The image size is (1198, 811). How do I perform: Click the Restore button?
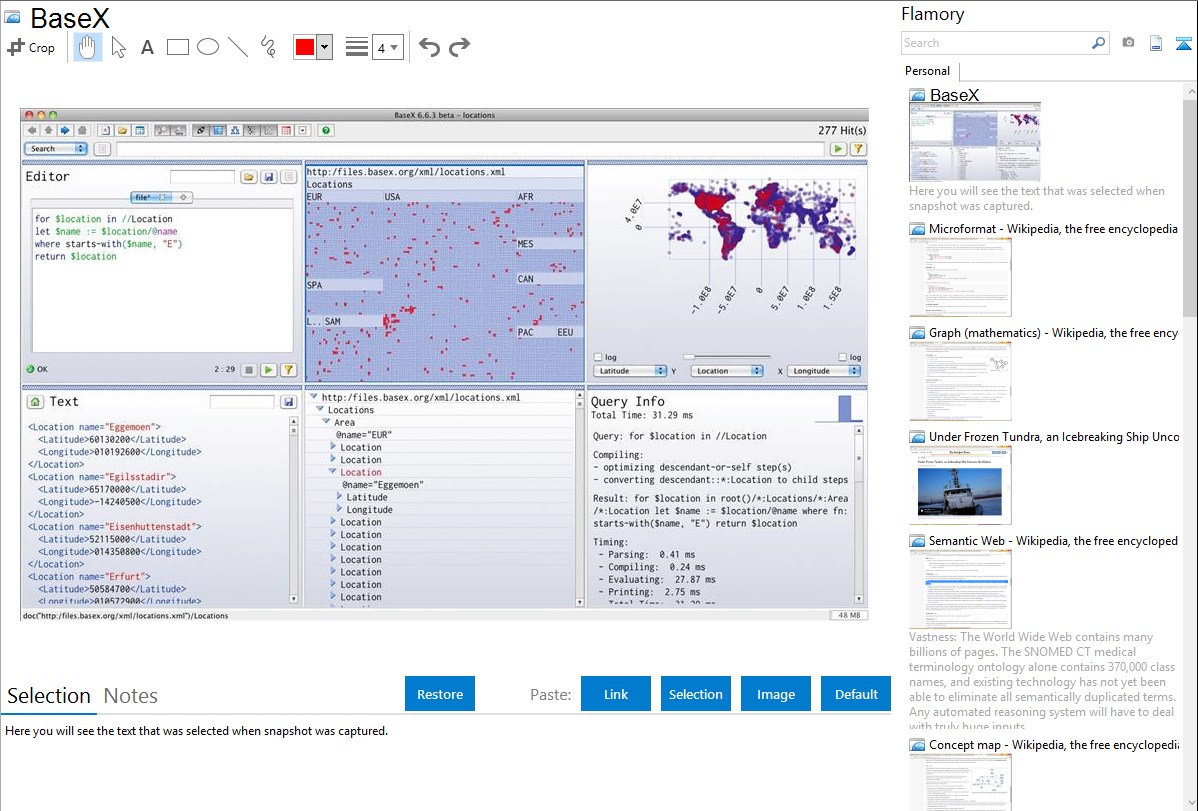pyautogui.click(x=440, y=694)
